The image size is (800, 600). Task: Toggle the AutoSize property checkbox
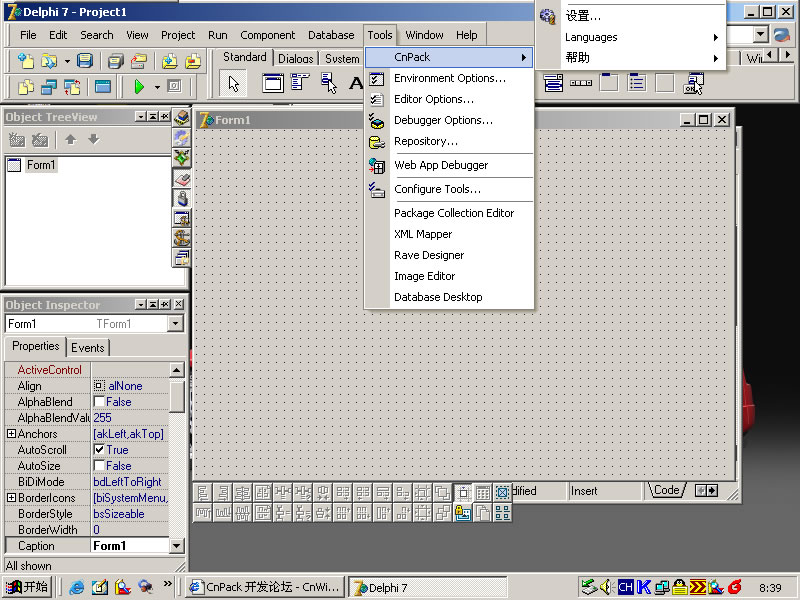pos(99,466)
